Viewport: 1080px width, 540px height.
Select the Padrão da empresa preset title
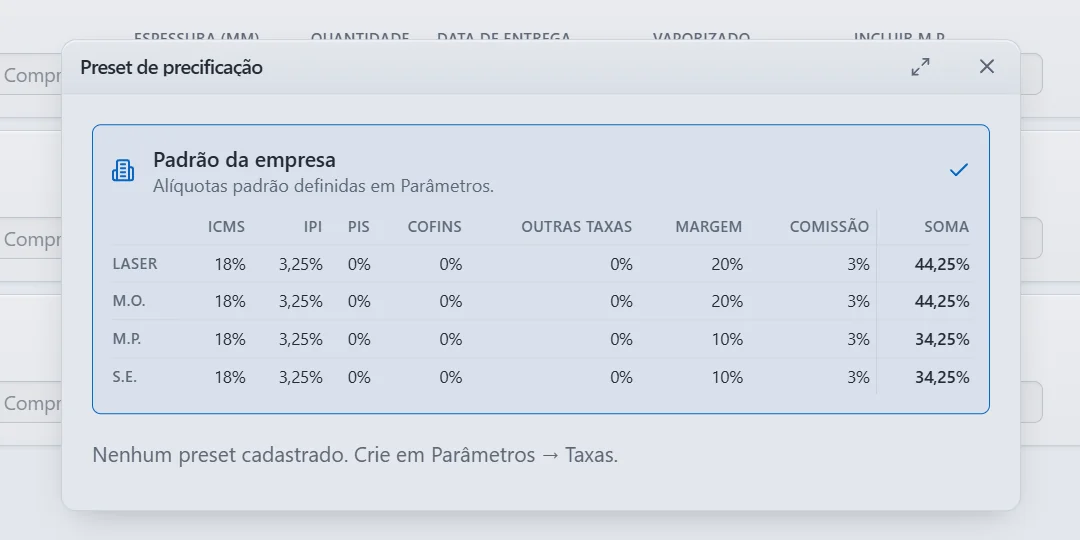click(245, 160)
